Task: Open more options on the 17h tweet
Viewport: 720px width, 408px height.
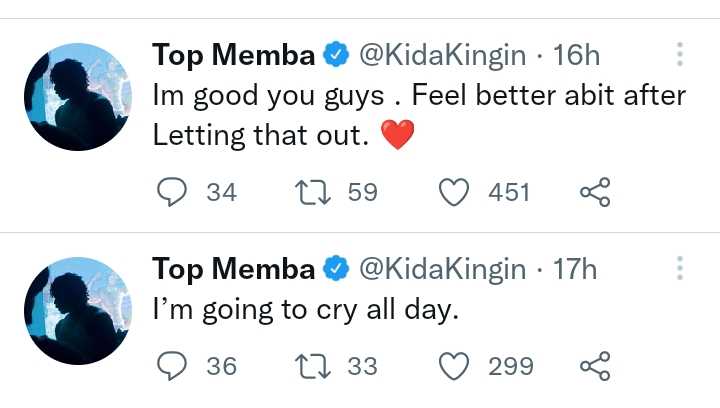Action: 680,268
